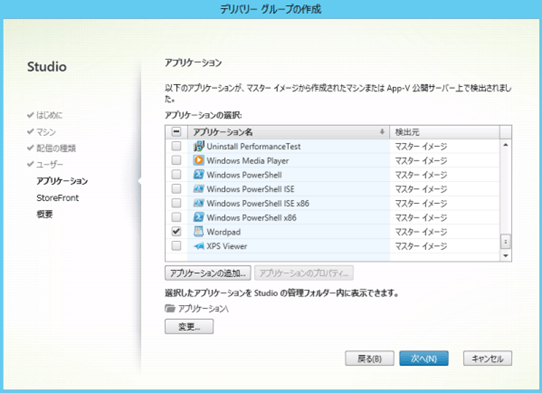Click the Studio heading text
This screenshot has height=393, width=542.
[x=47, y=67]
